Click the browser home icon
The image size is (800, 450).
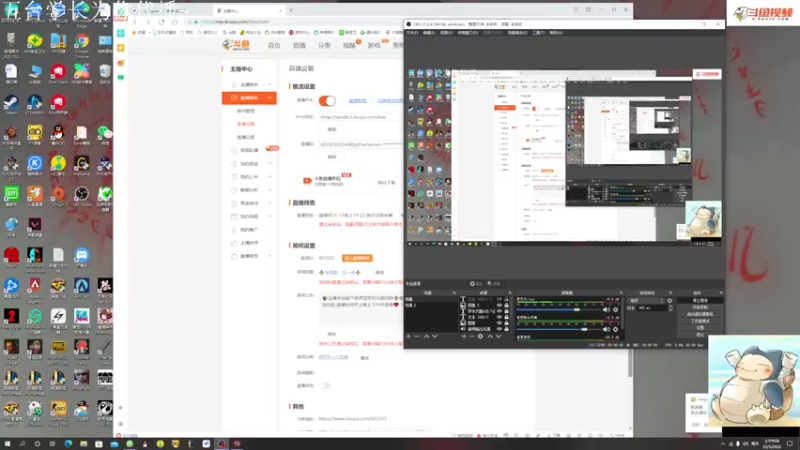[x=174, y=22]
